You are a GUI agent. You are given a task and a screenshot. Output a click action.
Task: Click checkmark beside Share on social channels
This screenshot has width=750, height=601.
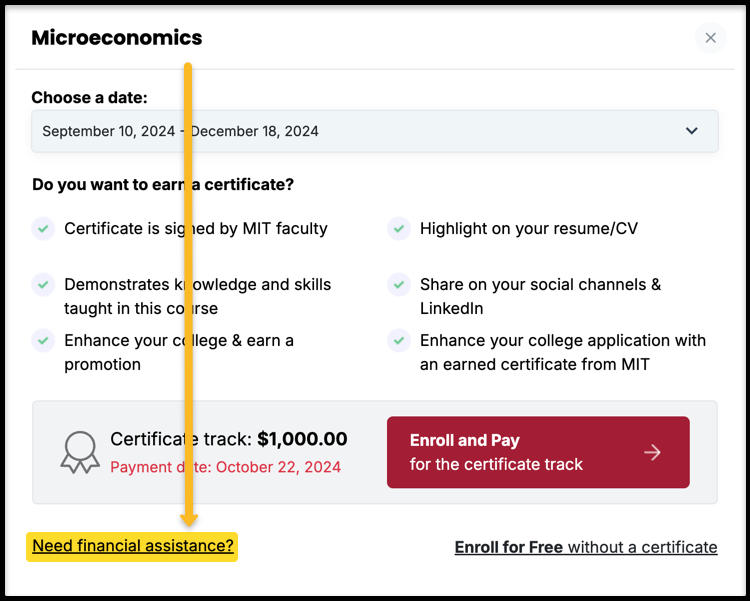click(x=398, y=285)
